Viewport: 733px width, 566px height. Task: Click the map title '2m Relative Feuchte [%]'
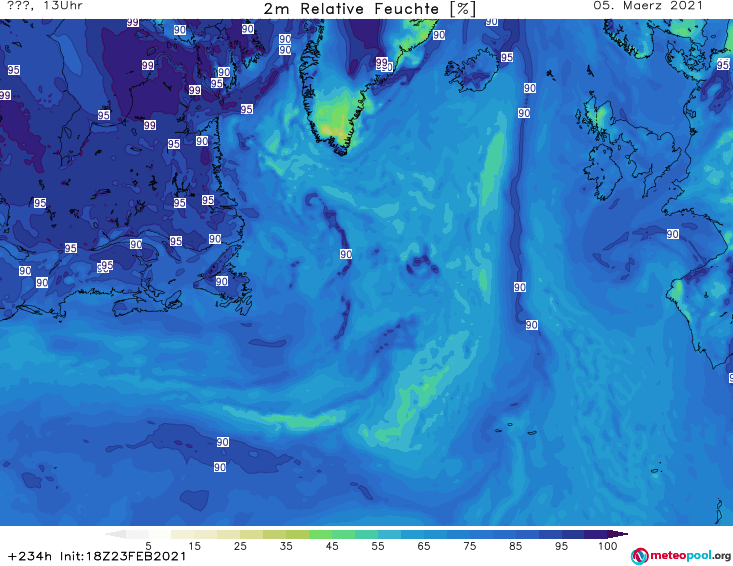[369, 8]
